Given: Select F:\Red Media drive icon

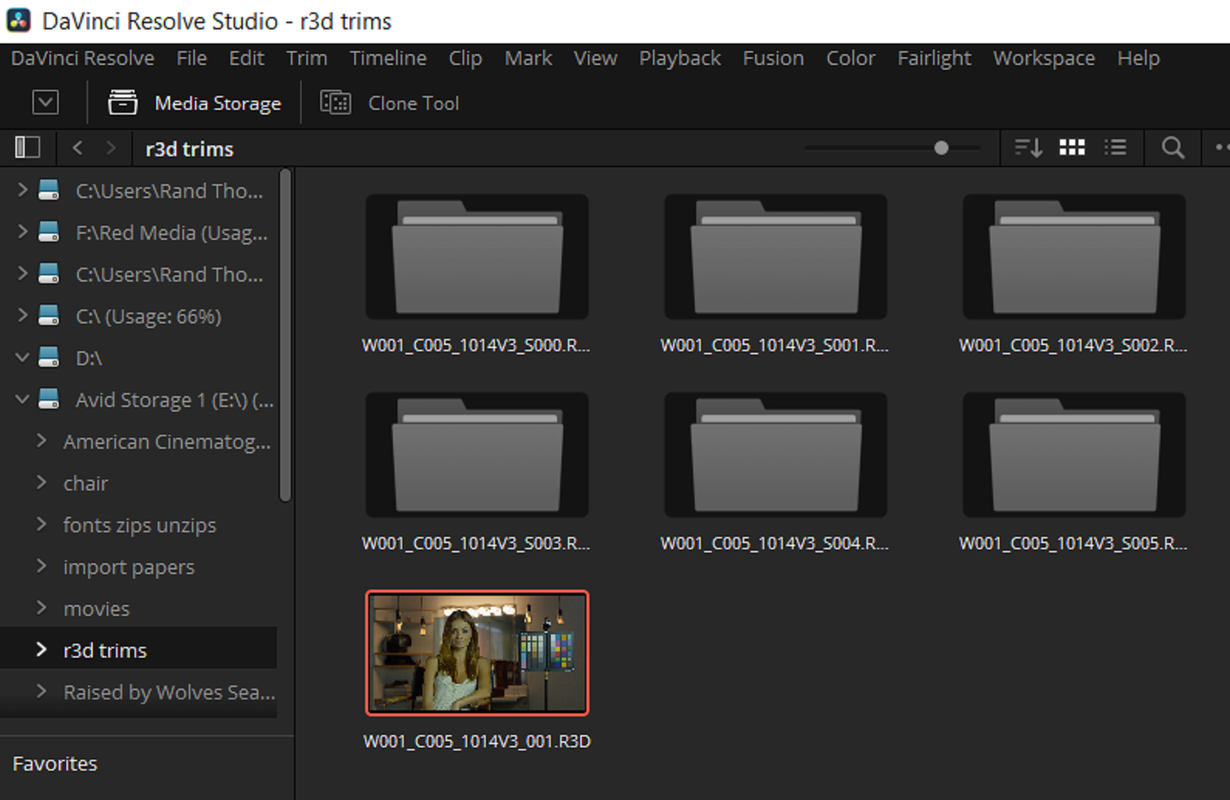Looking at the screenshot, I should pyautogui.click(x=49, y=232).
